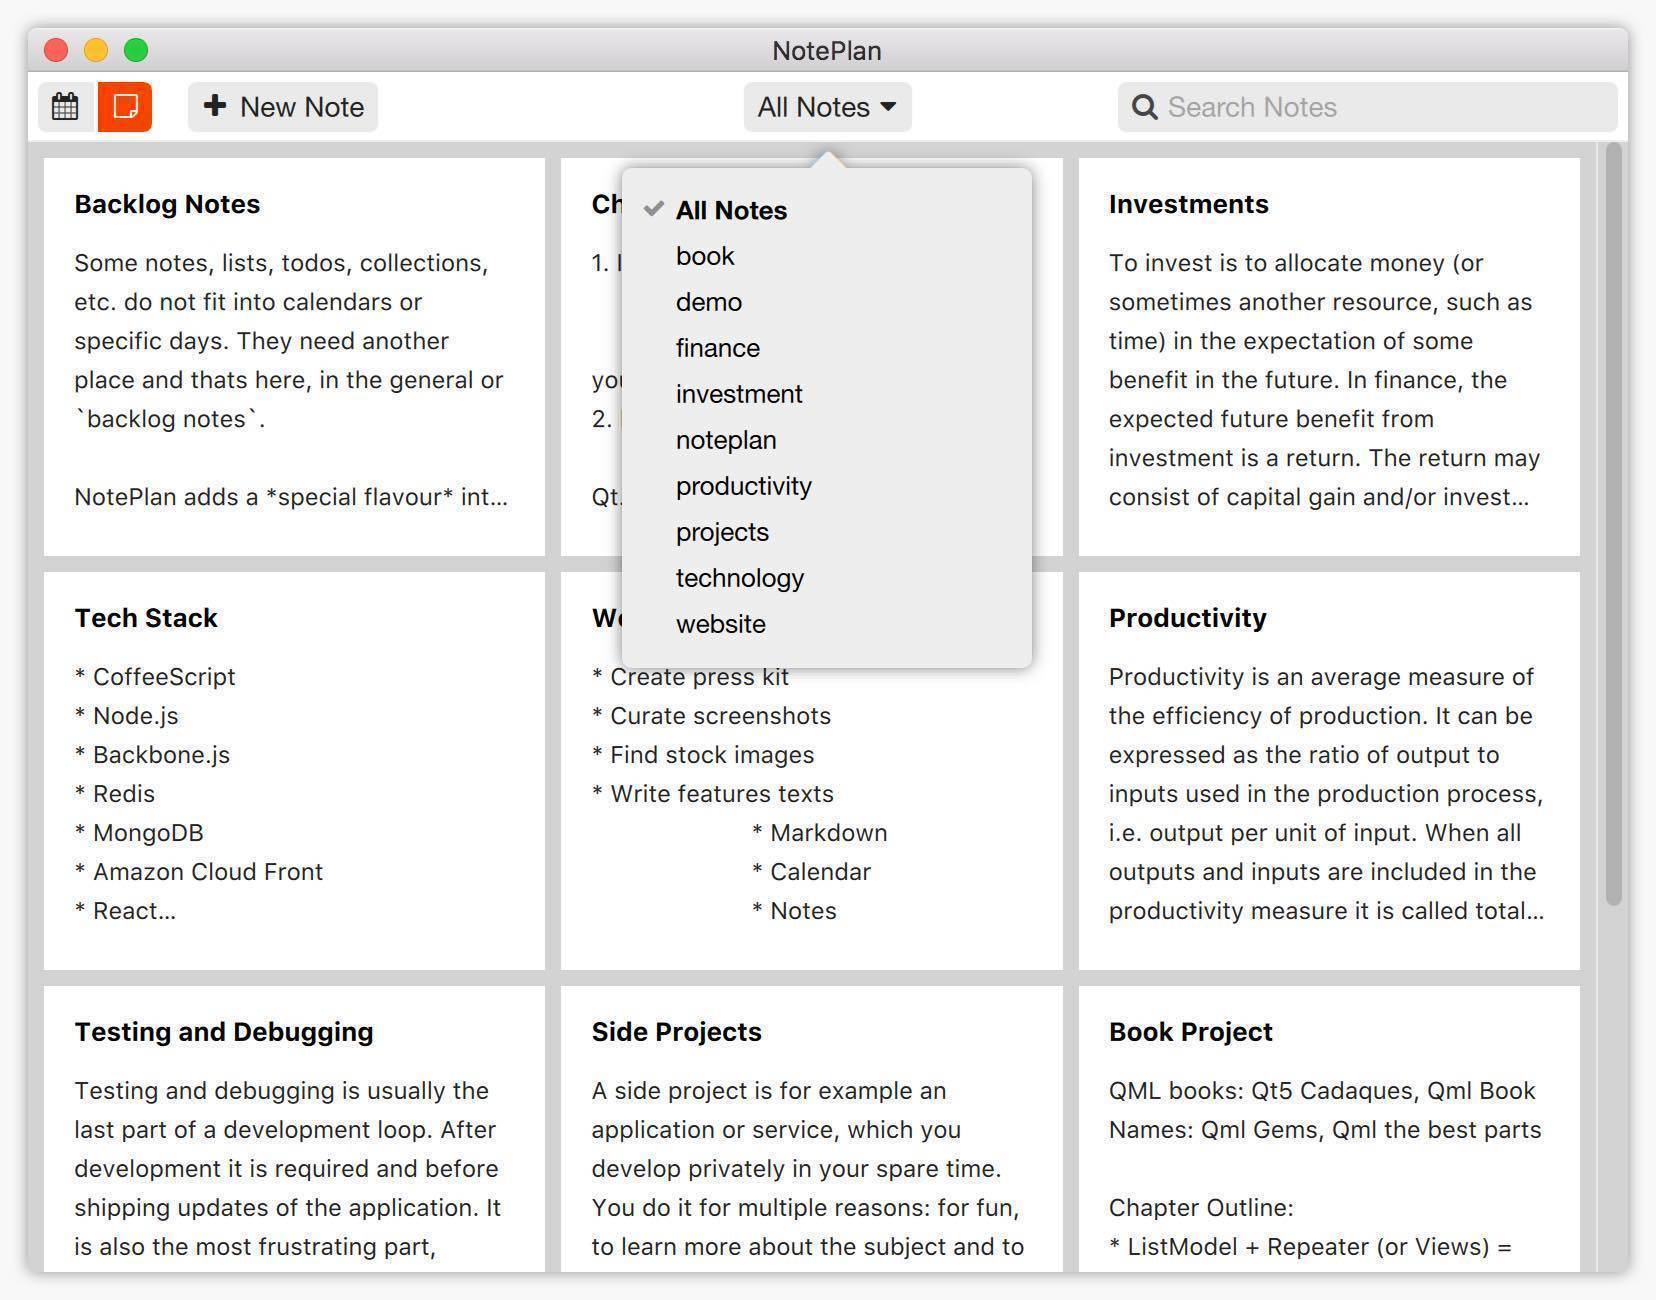Maximize NotePlan with the green button
The width and height of the screenshot is (1656, 1300).
[136, 50]
